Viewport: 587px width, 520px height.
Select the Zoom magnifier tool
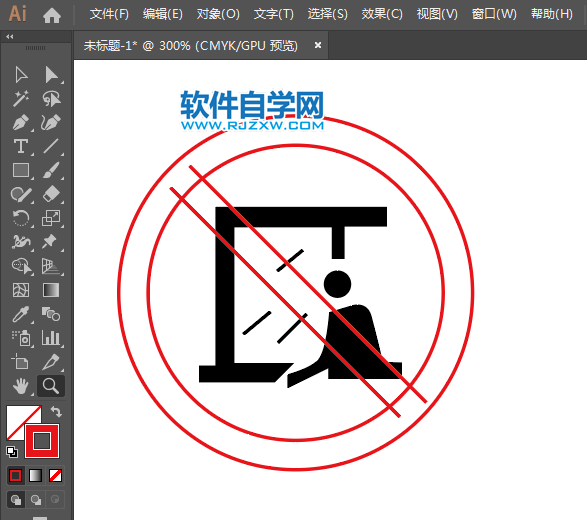coord(51,386)
